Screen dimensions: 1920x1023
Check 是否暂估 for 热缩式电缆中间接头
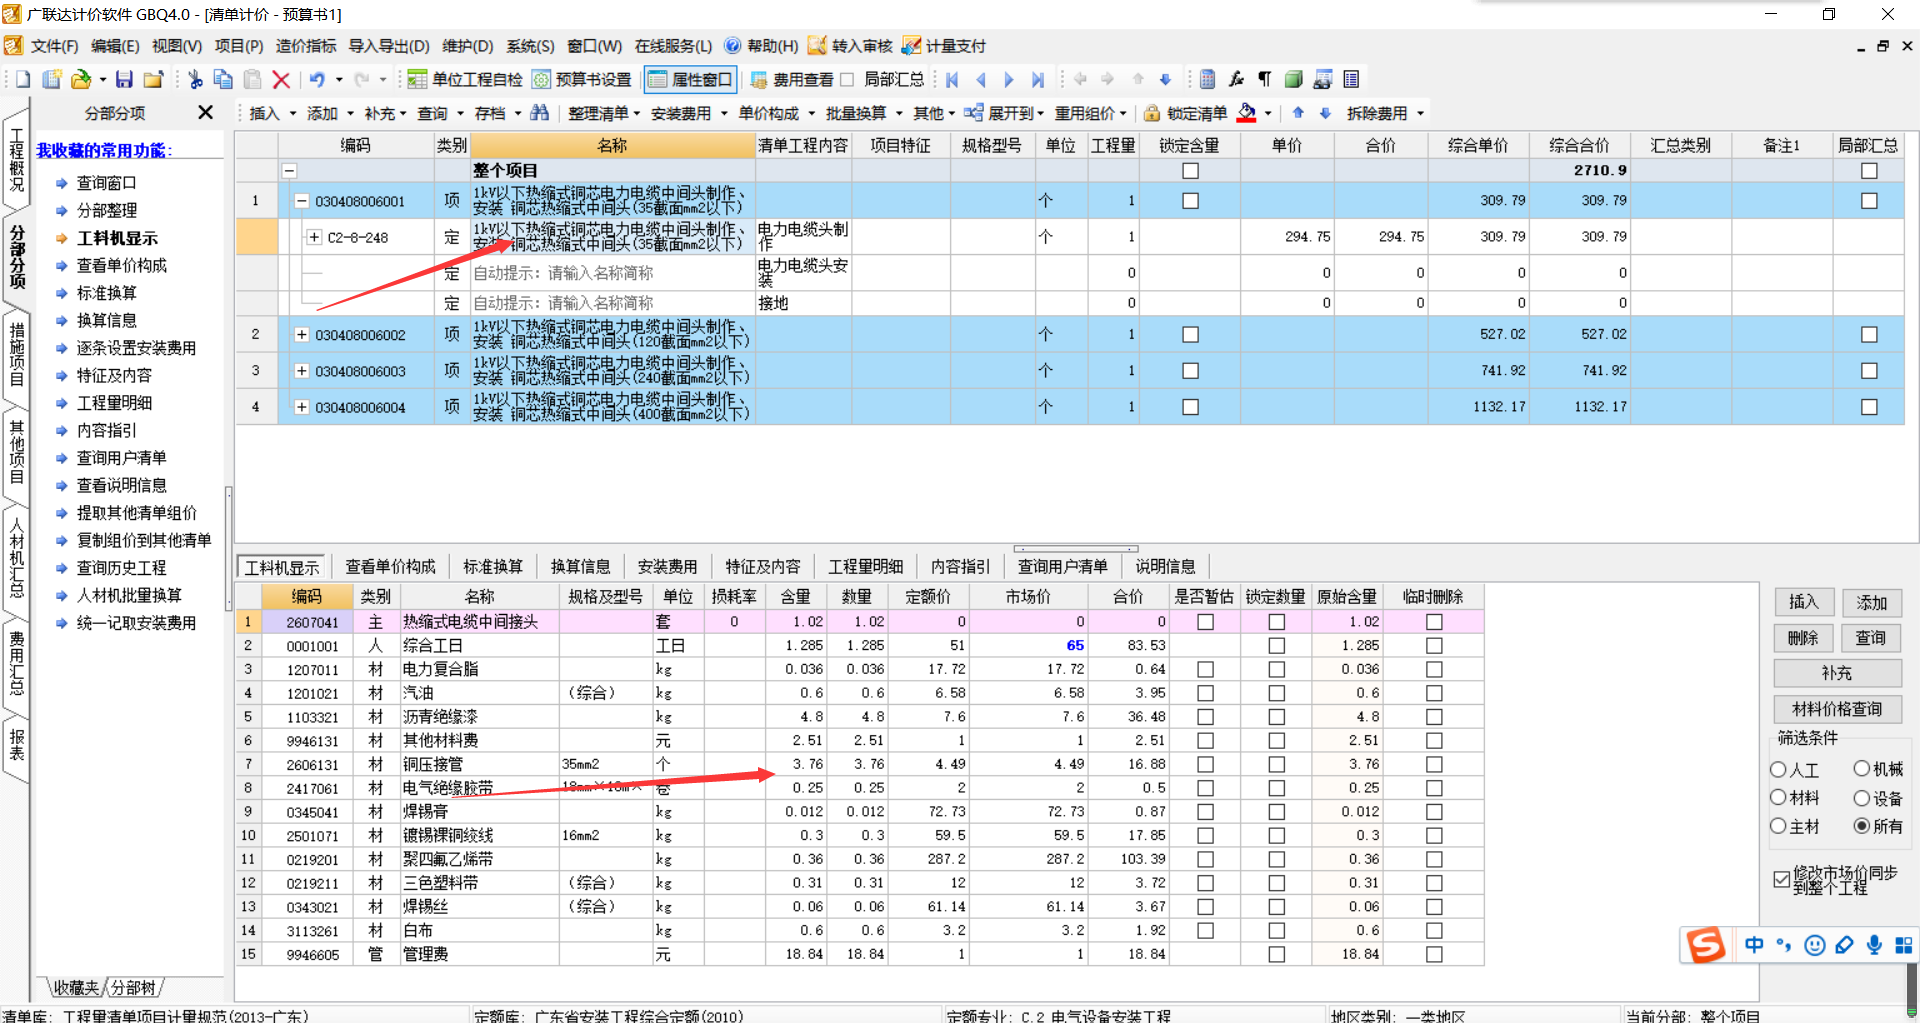(1205, 622)
